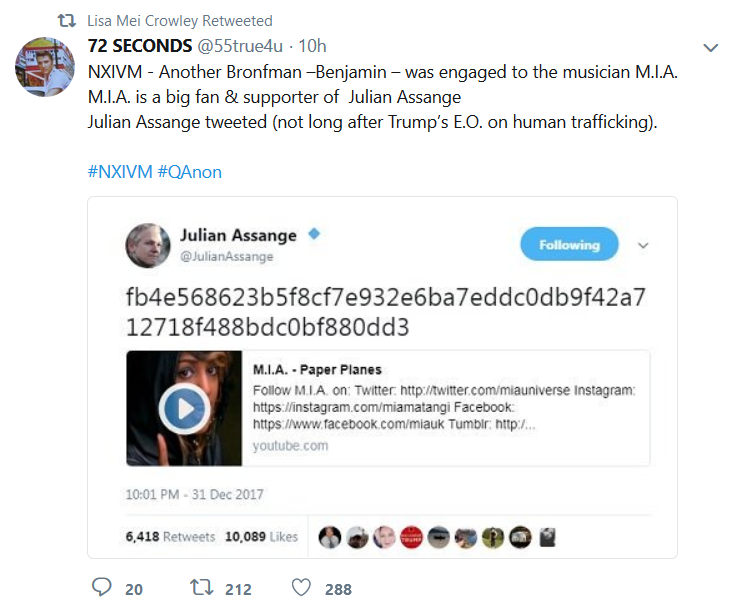Play the M.I.A. Paper Planes video
This screenshot has width=735, height=609.
pos(184,409)
